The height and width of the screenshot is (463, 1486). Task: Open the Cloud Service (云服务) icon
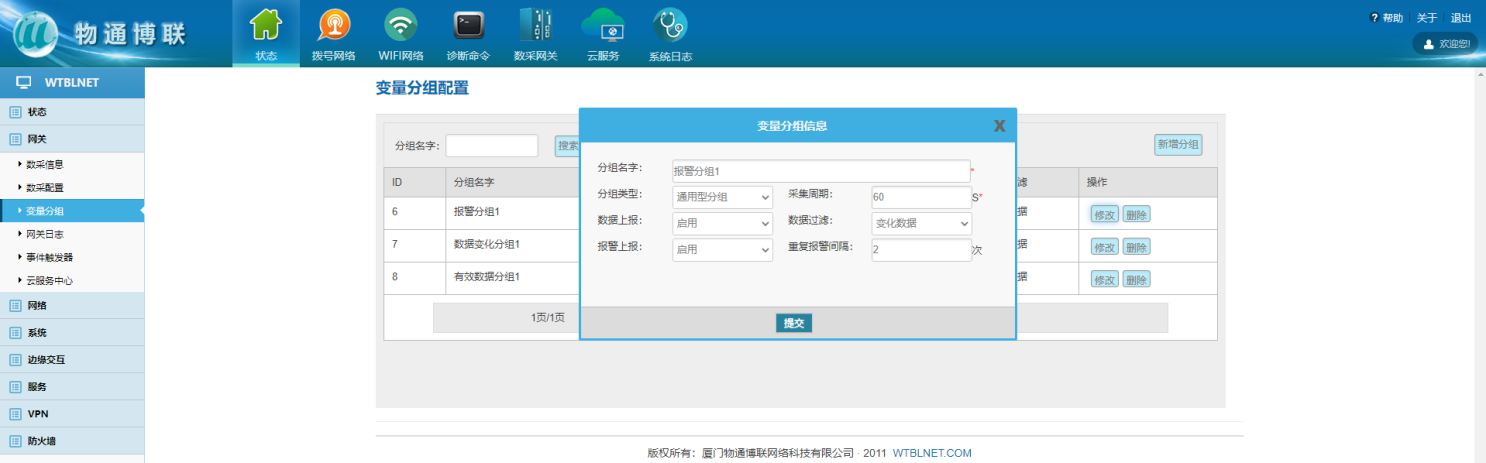602,25
